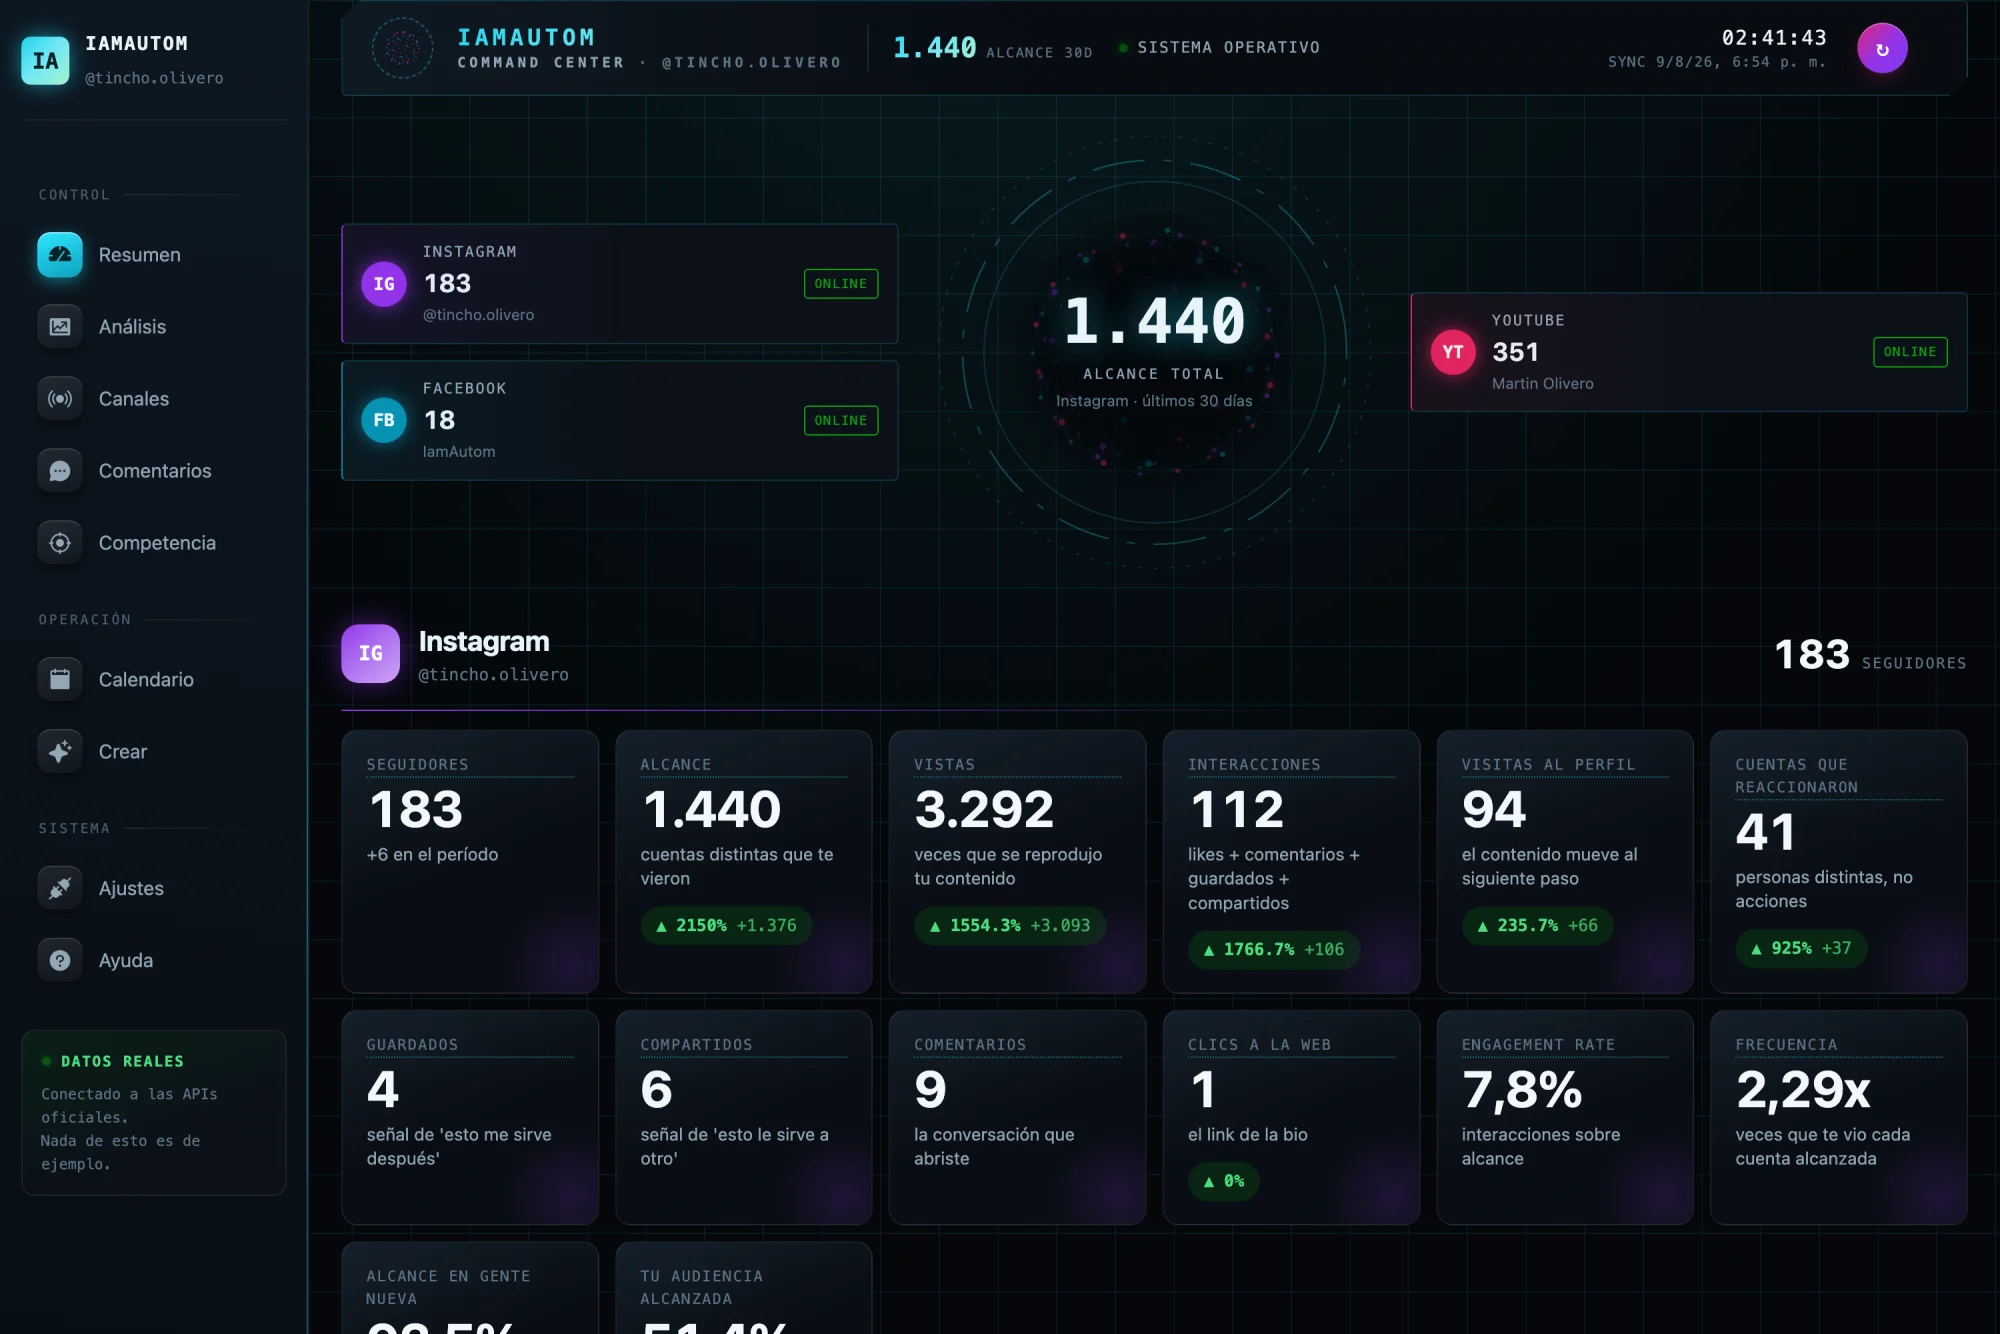The image size is (2000, 1334).
Task: Click ONLINE badge on Facebook card
Action: pos(841,421)
